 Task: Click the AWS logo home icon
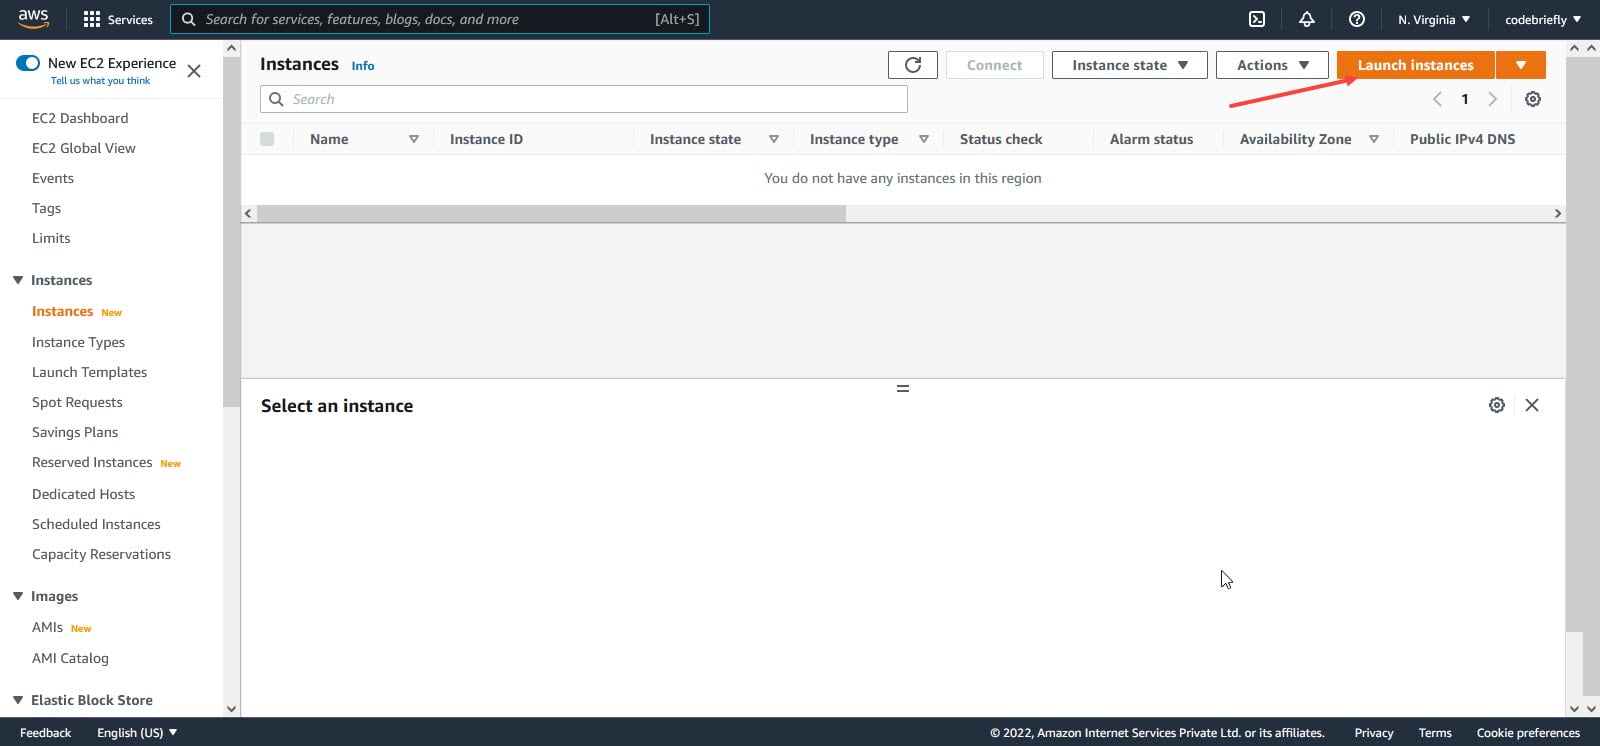pos(33,19)
